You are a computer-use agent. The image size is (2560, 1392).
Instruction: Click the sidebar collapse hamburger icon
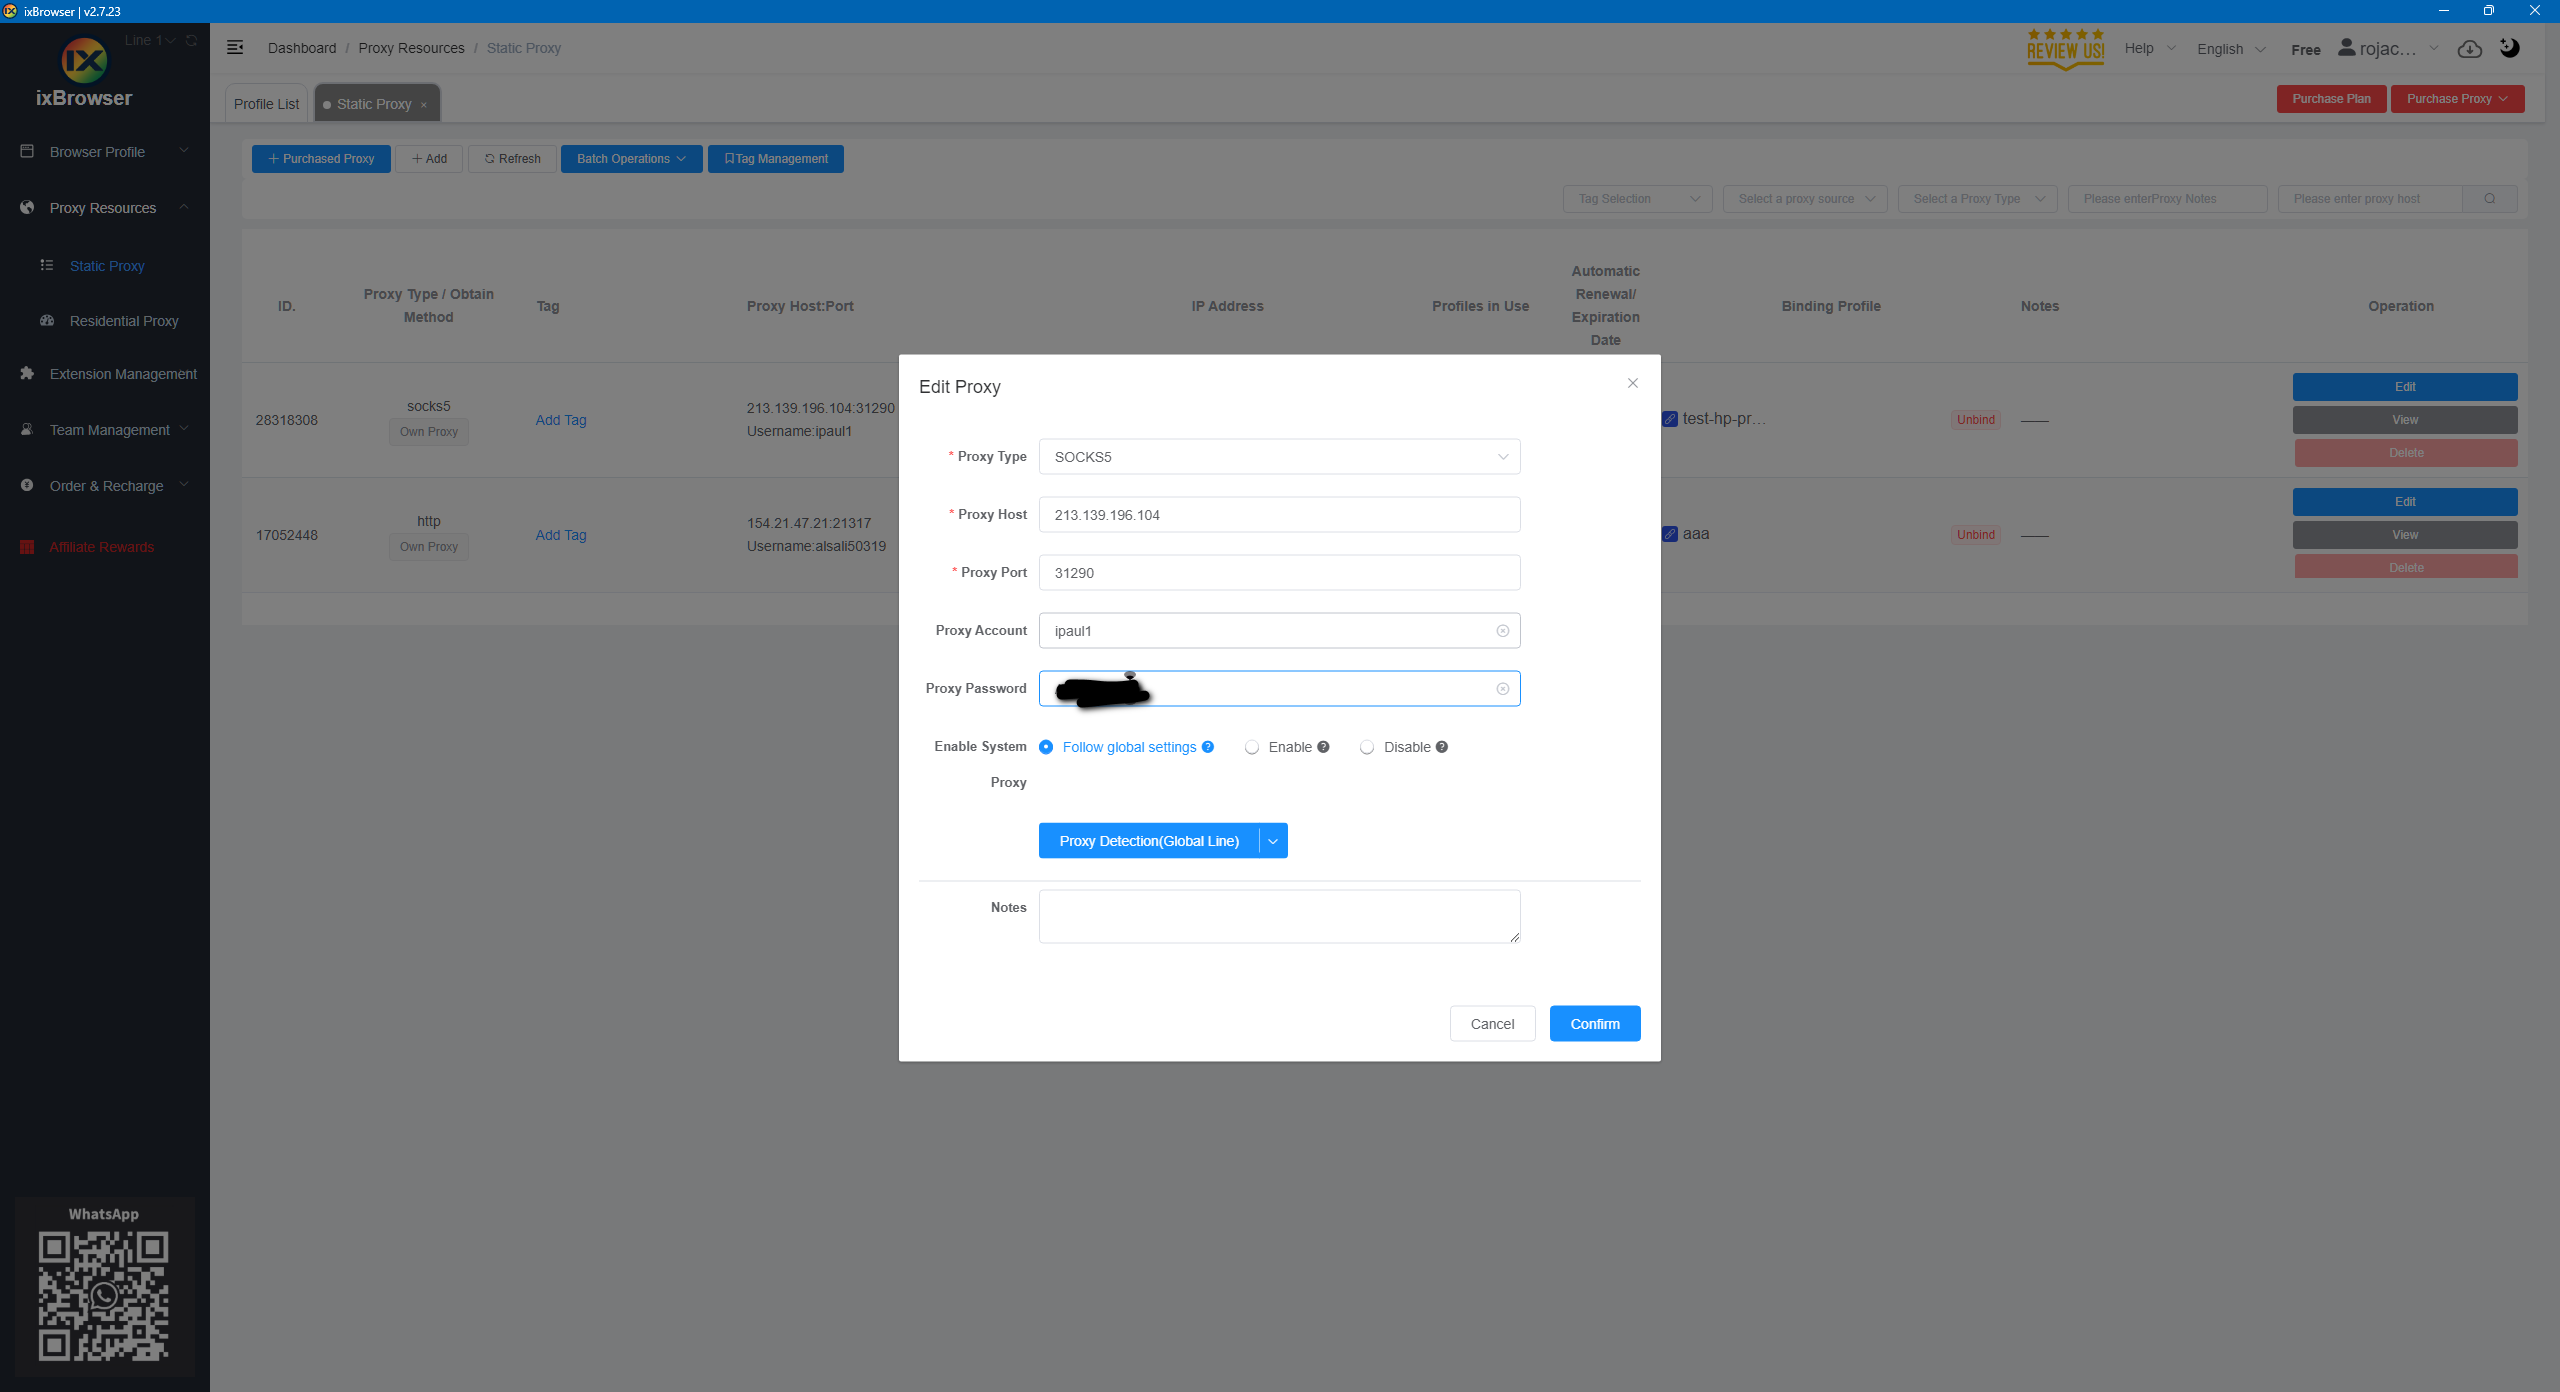point(235,48)
